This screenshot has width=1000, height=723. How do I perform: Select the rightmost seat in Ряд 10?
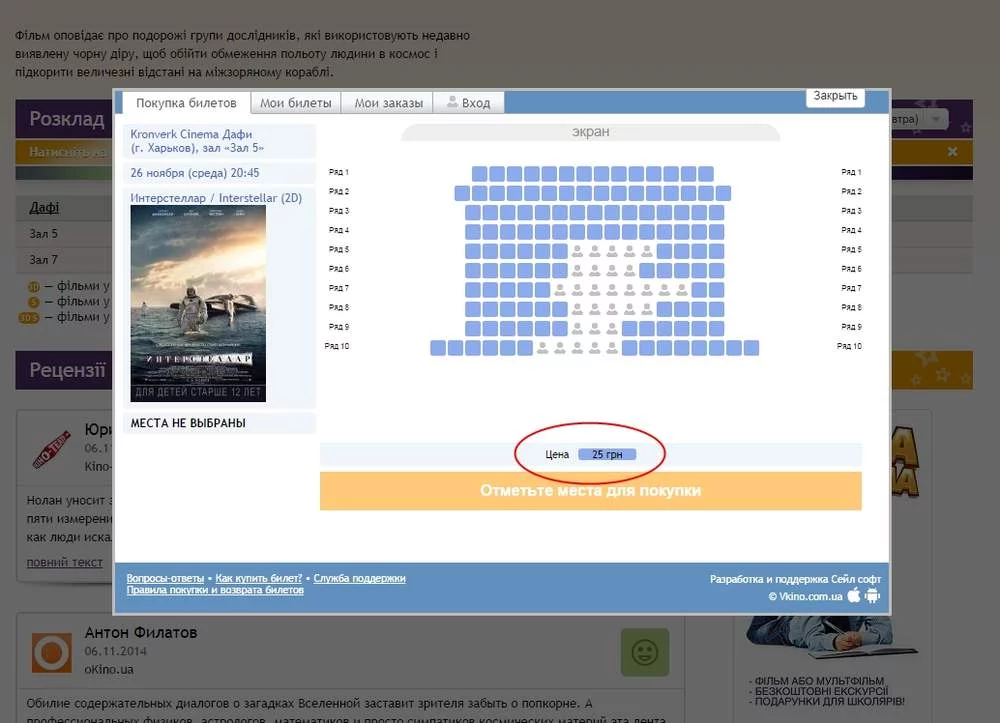tap(751, 347)
